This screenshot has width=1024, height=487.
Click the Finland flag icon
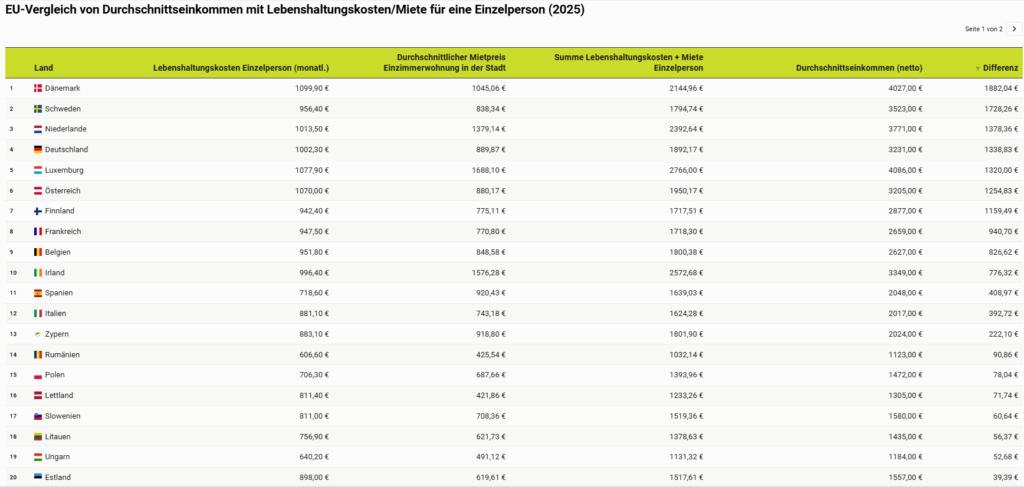pos(38,211)
